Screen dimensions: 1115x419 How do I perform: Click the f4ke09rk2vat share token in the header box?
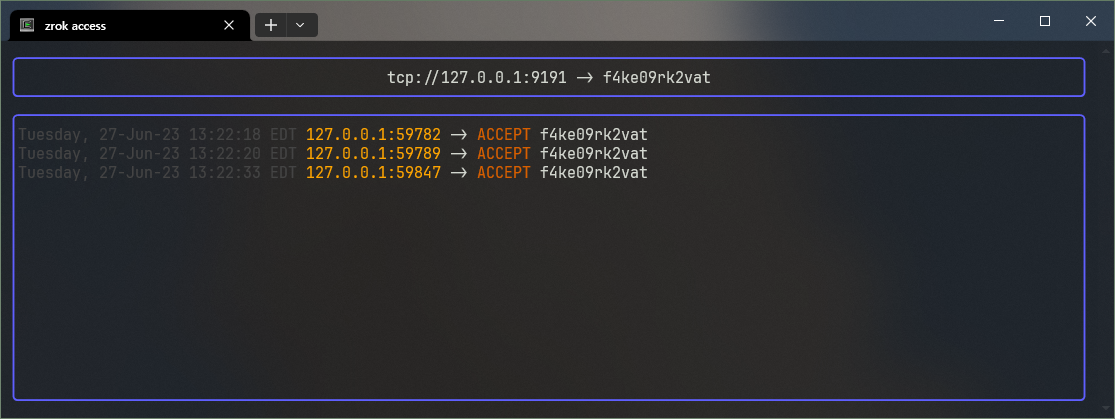pos(657,77)
